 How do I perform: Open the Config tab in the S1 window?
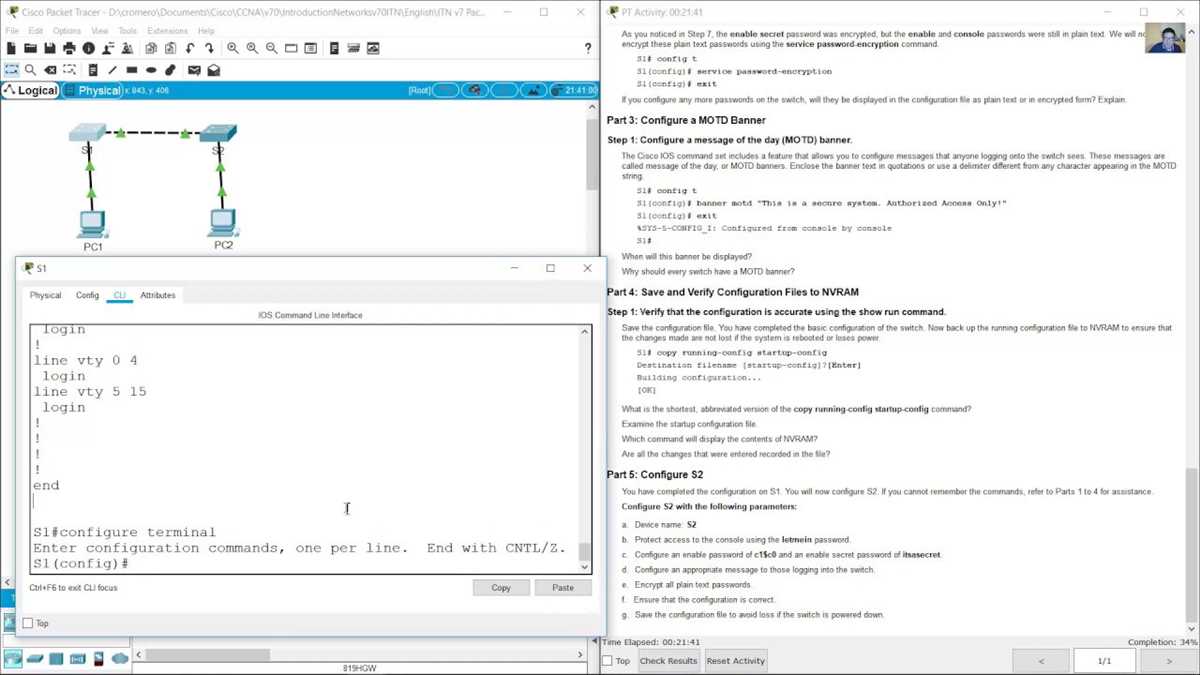88,295
